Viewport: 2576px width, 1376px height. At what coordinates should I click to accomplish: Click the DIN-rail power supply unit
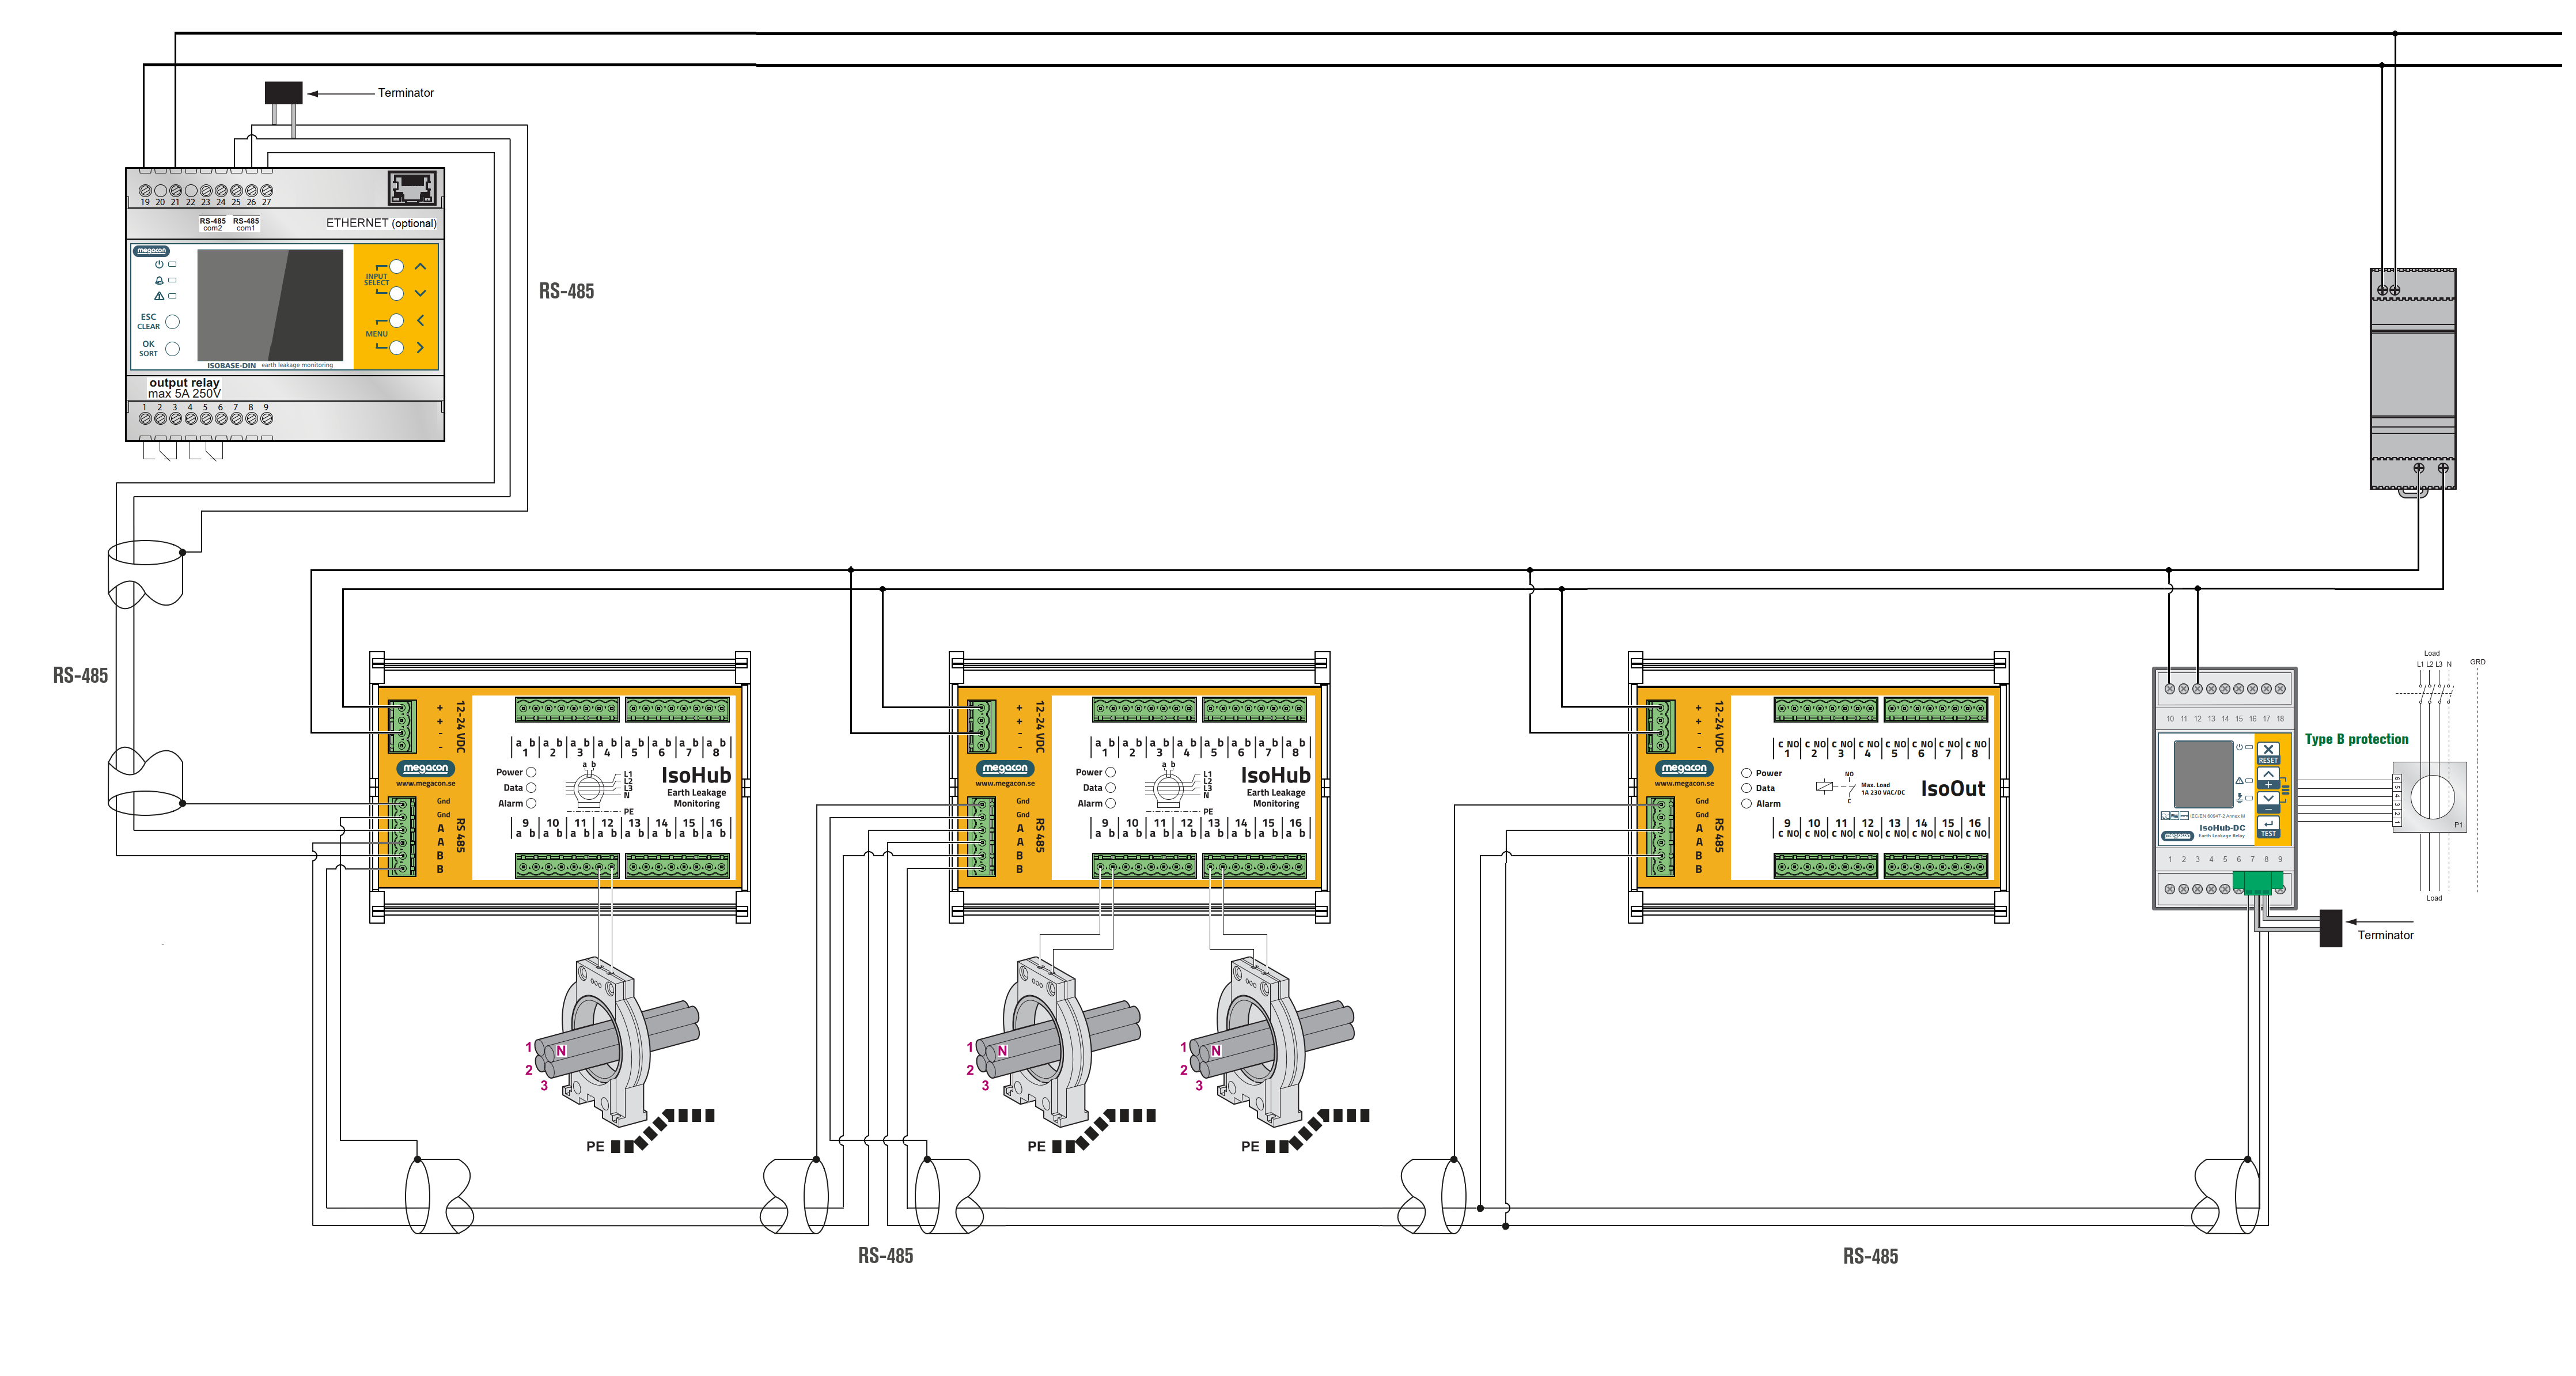point(2413,378)
